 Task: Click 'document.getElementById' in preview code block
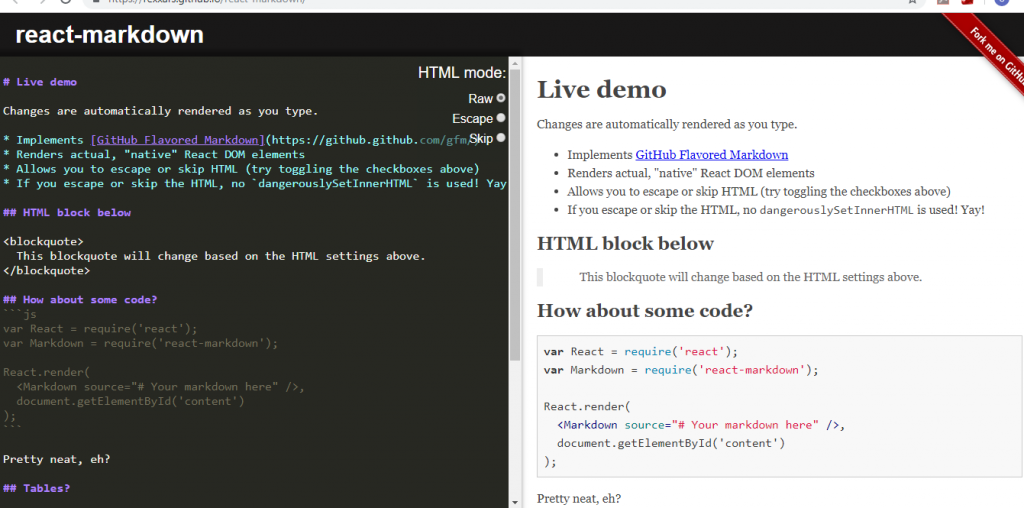coord(671,443)
